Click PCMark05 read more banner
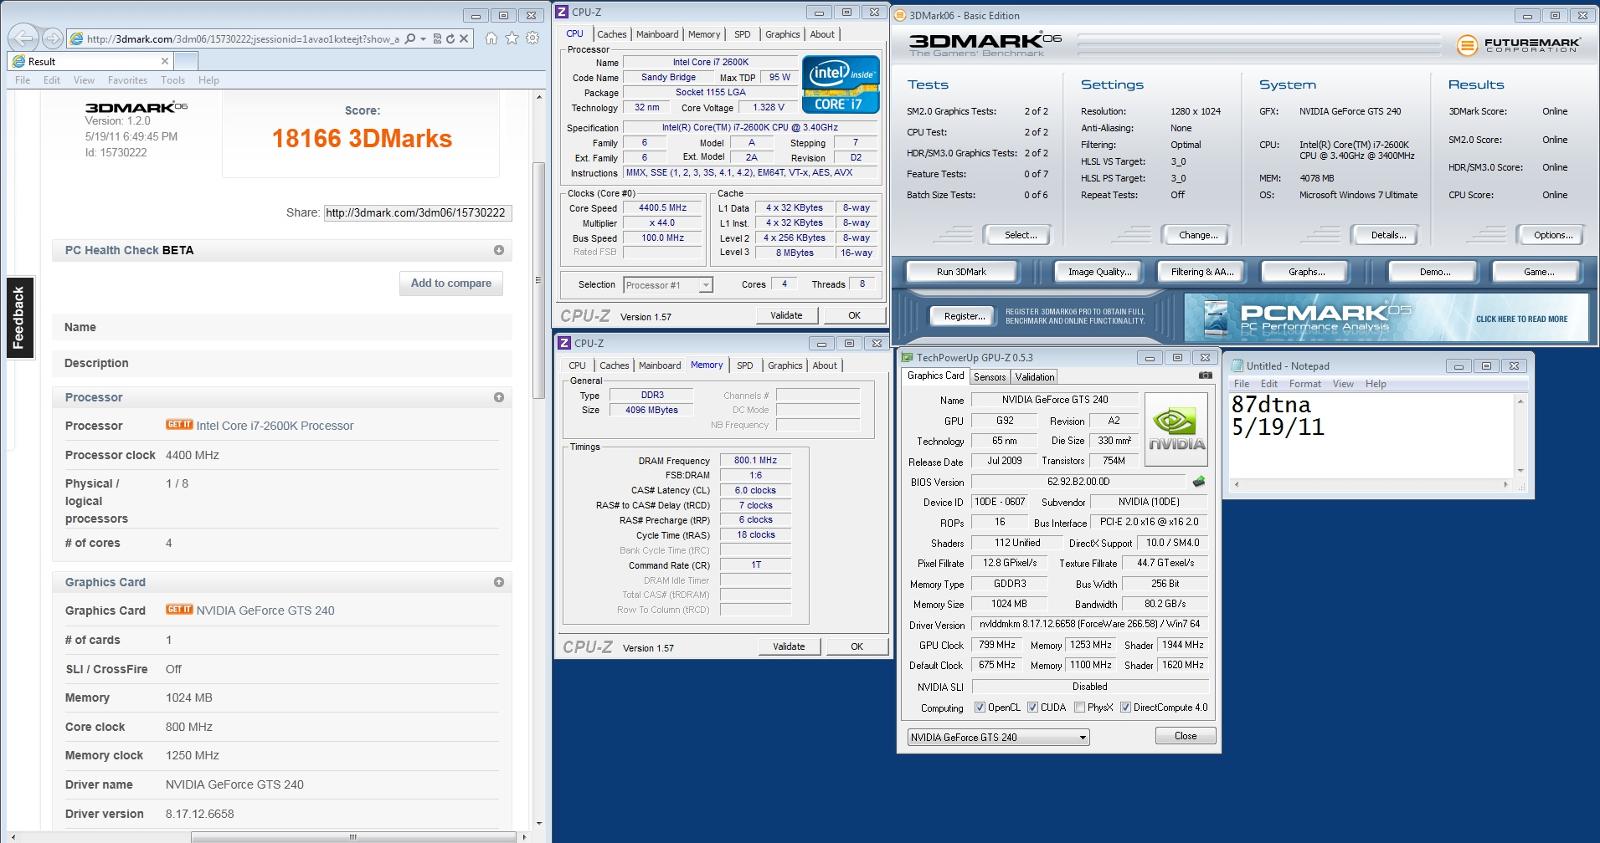This screenshot has height=843, width=1600. click(x=1387, y=318)
